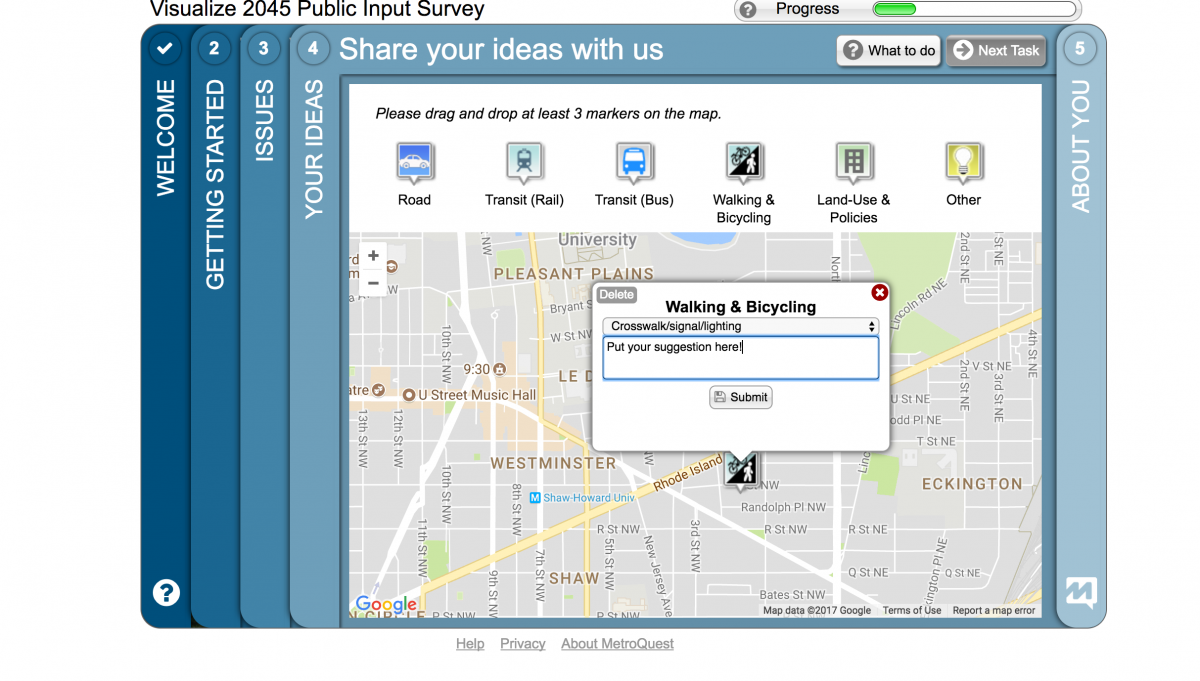Zoom out on the map
The image size is (1200, 681).
pos(373,283)
